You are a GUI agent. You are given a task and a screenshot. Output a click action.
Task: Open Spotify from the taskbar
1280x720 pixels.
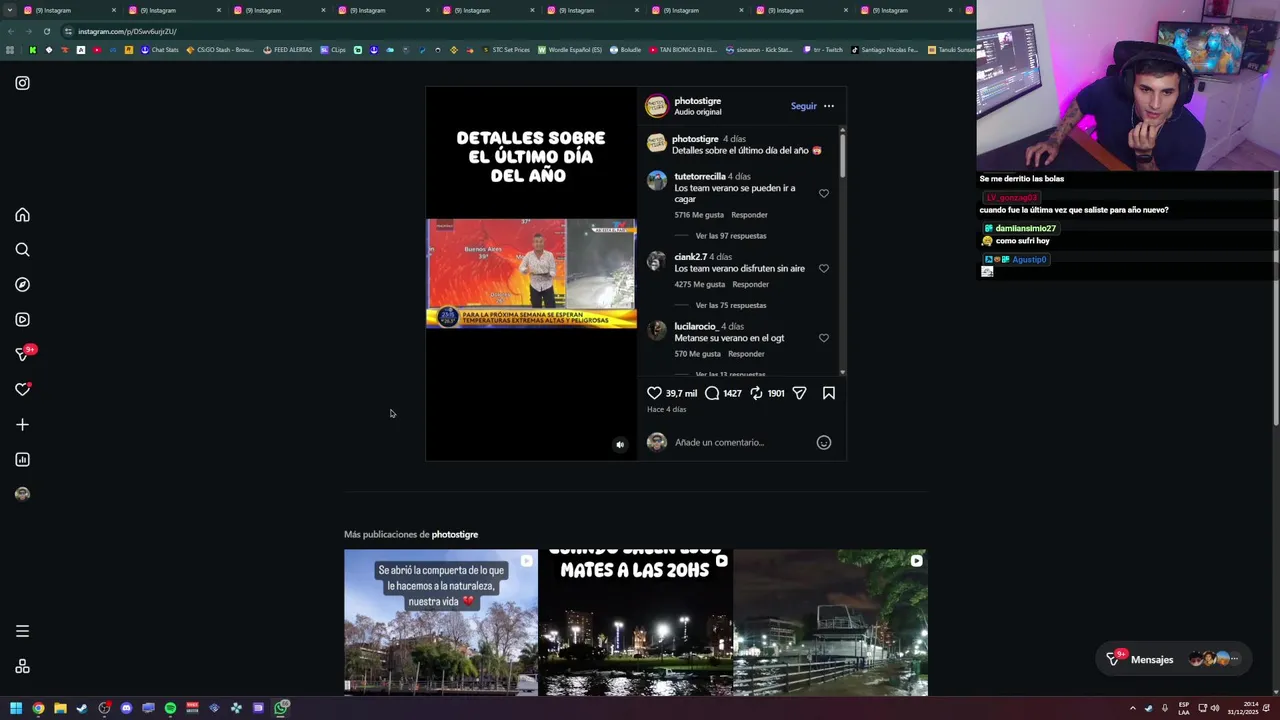[170, 708]
